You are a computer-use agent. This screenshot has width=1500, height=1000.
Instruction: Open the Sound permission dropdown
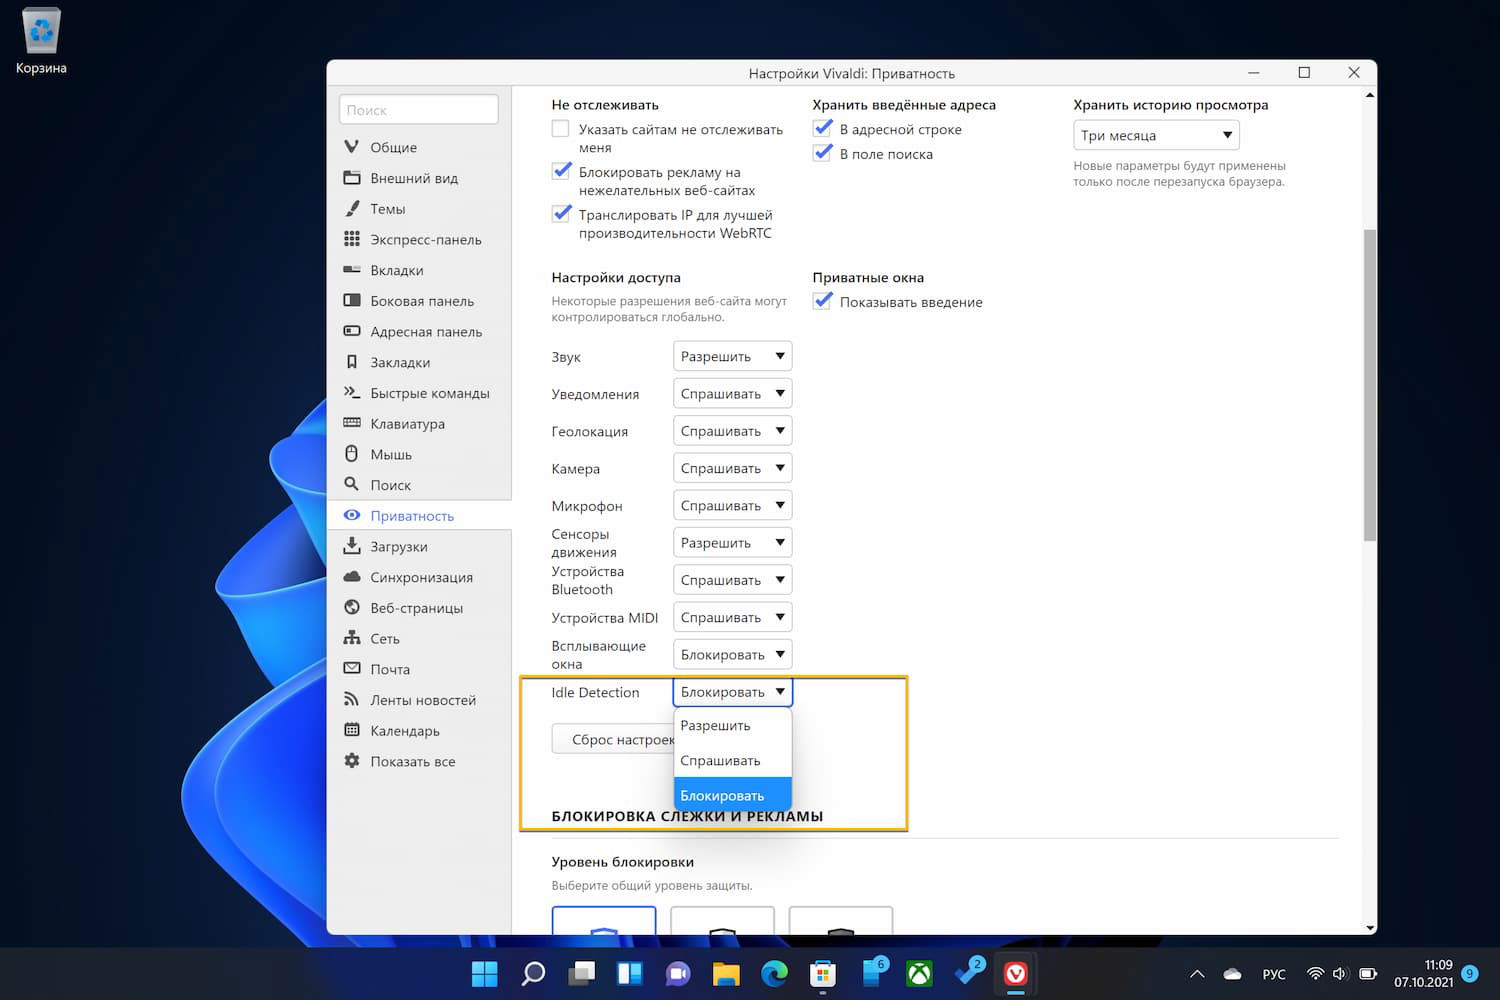(733, 357)
